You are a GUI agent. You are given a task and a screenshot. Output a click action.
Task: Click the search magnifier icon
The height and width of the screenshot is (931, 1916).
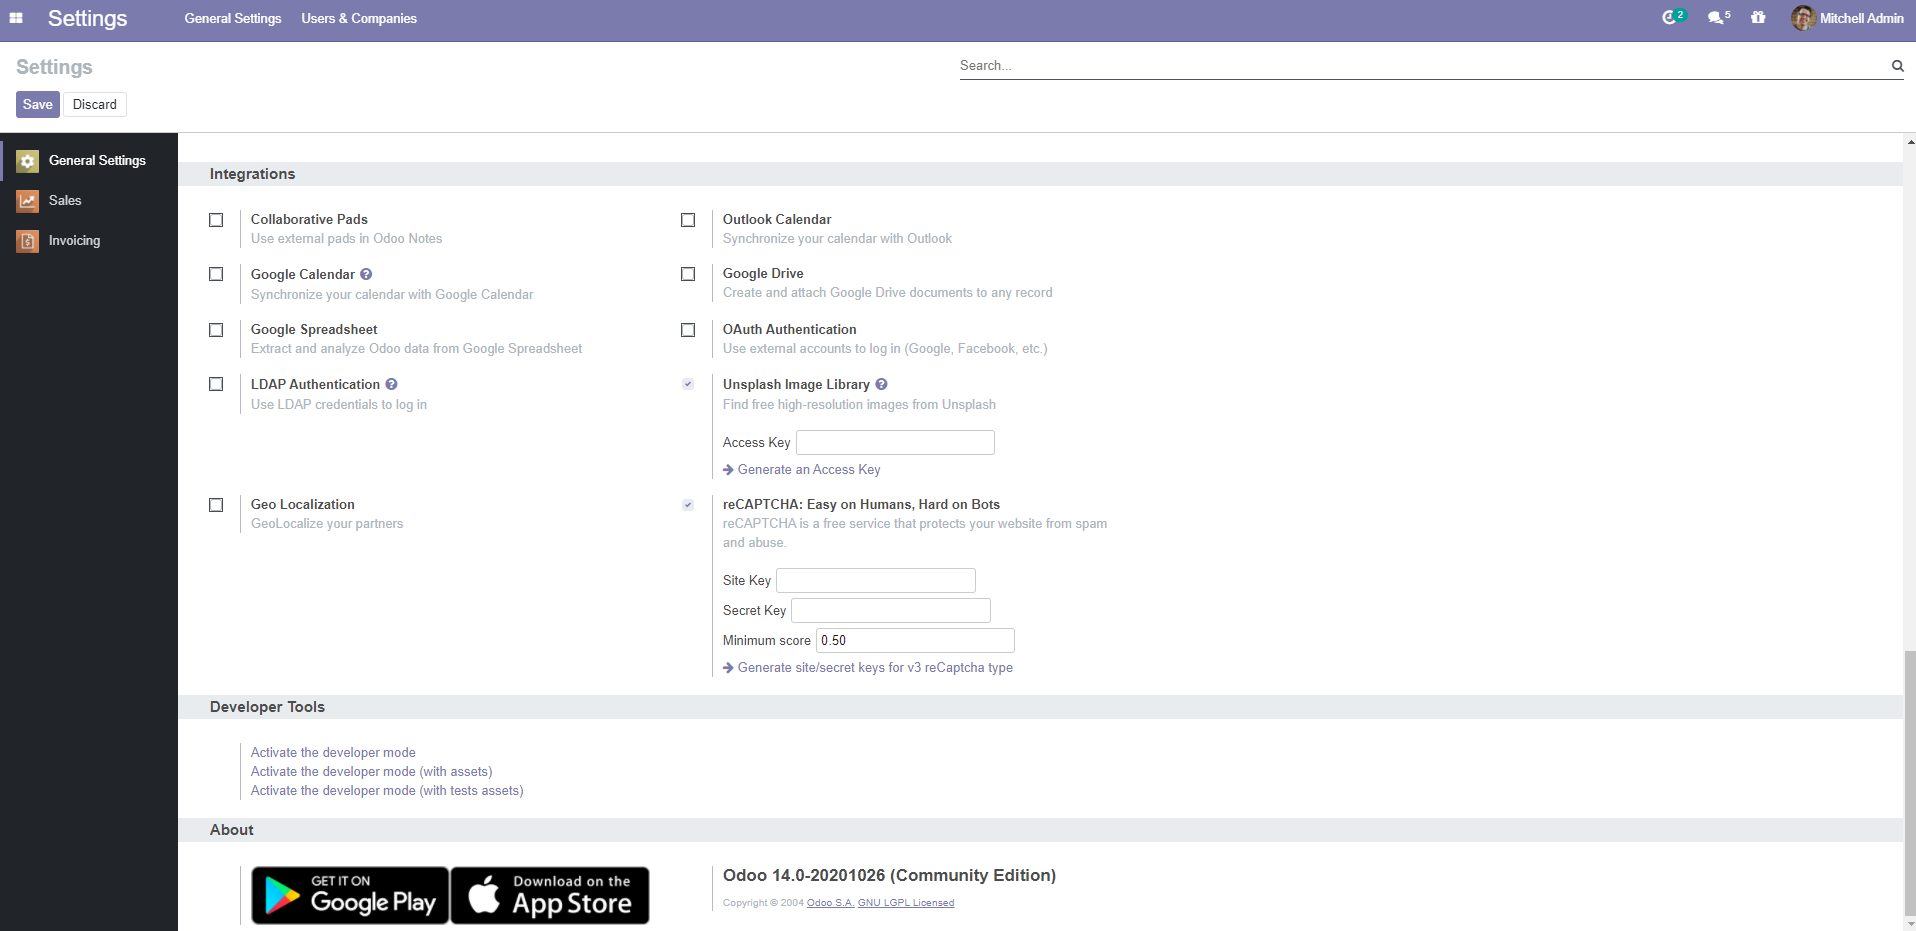coord(1897,66)
